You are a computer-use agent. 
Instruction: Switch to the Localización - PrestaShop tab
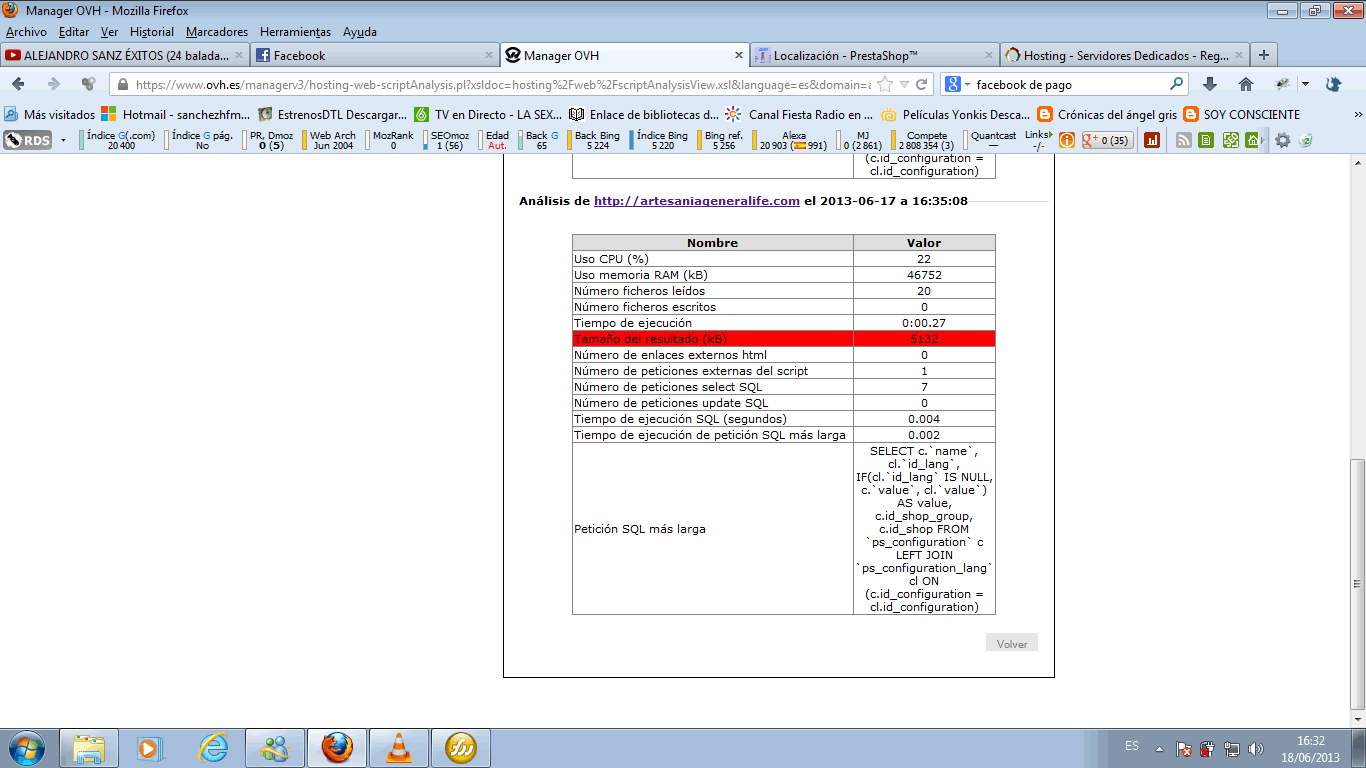coord(875,56)
